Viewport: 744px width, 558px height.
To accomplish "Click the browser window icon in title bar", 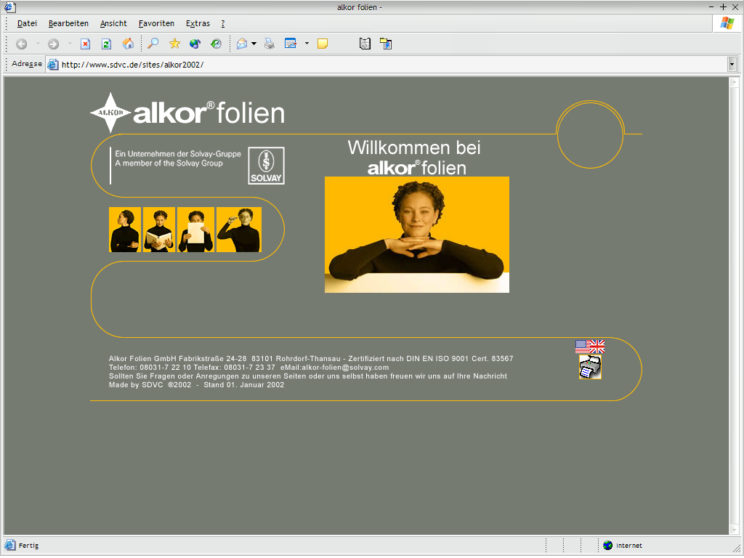I will [9, 7].
